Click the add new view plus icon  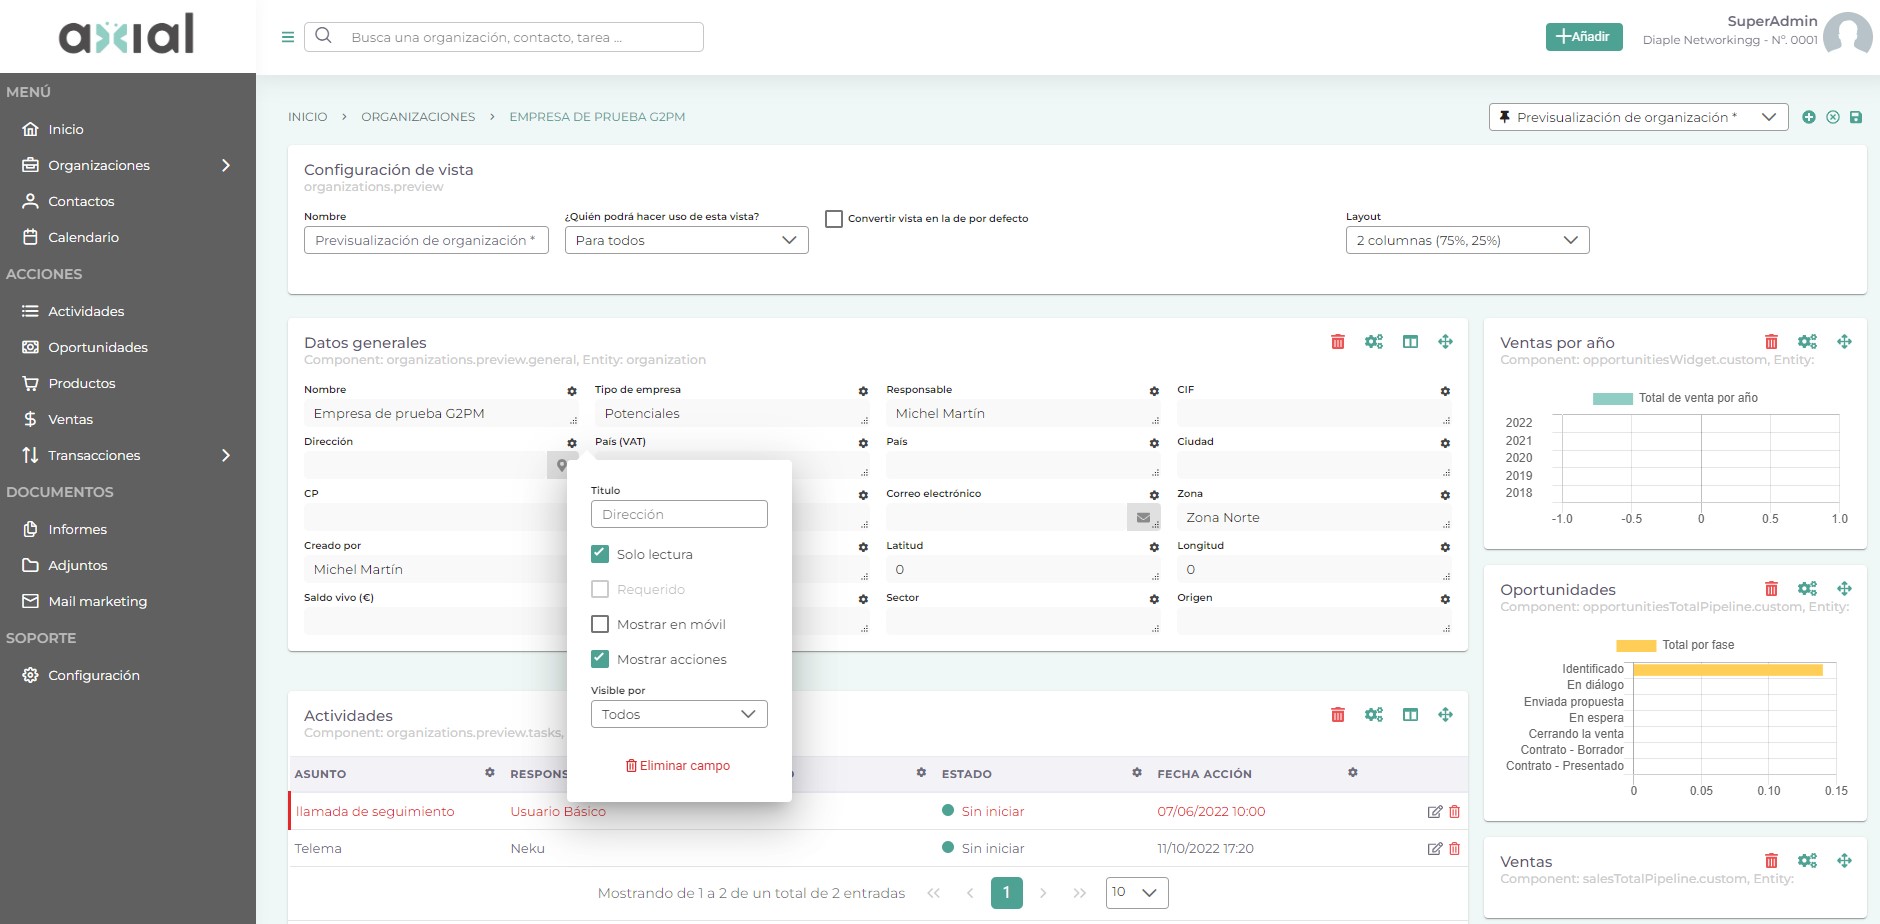click(1809, 116)
